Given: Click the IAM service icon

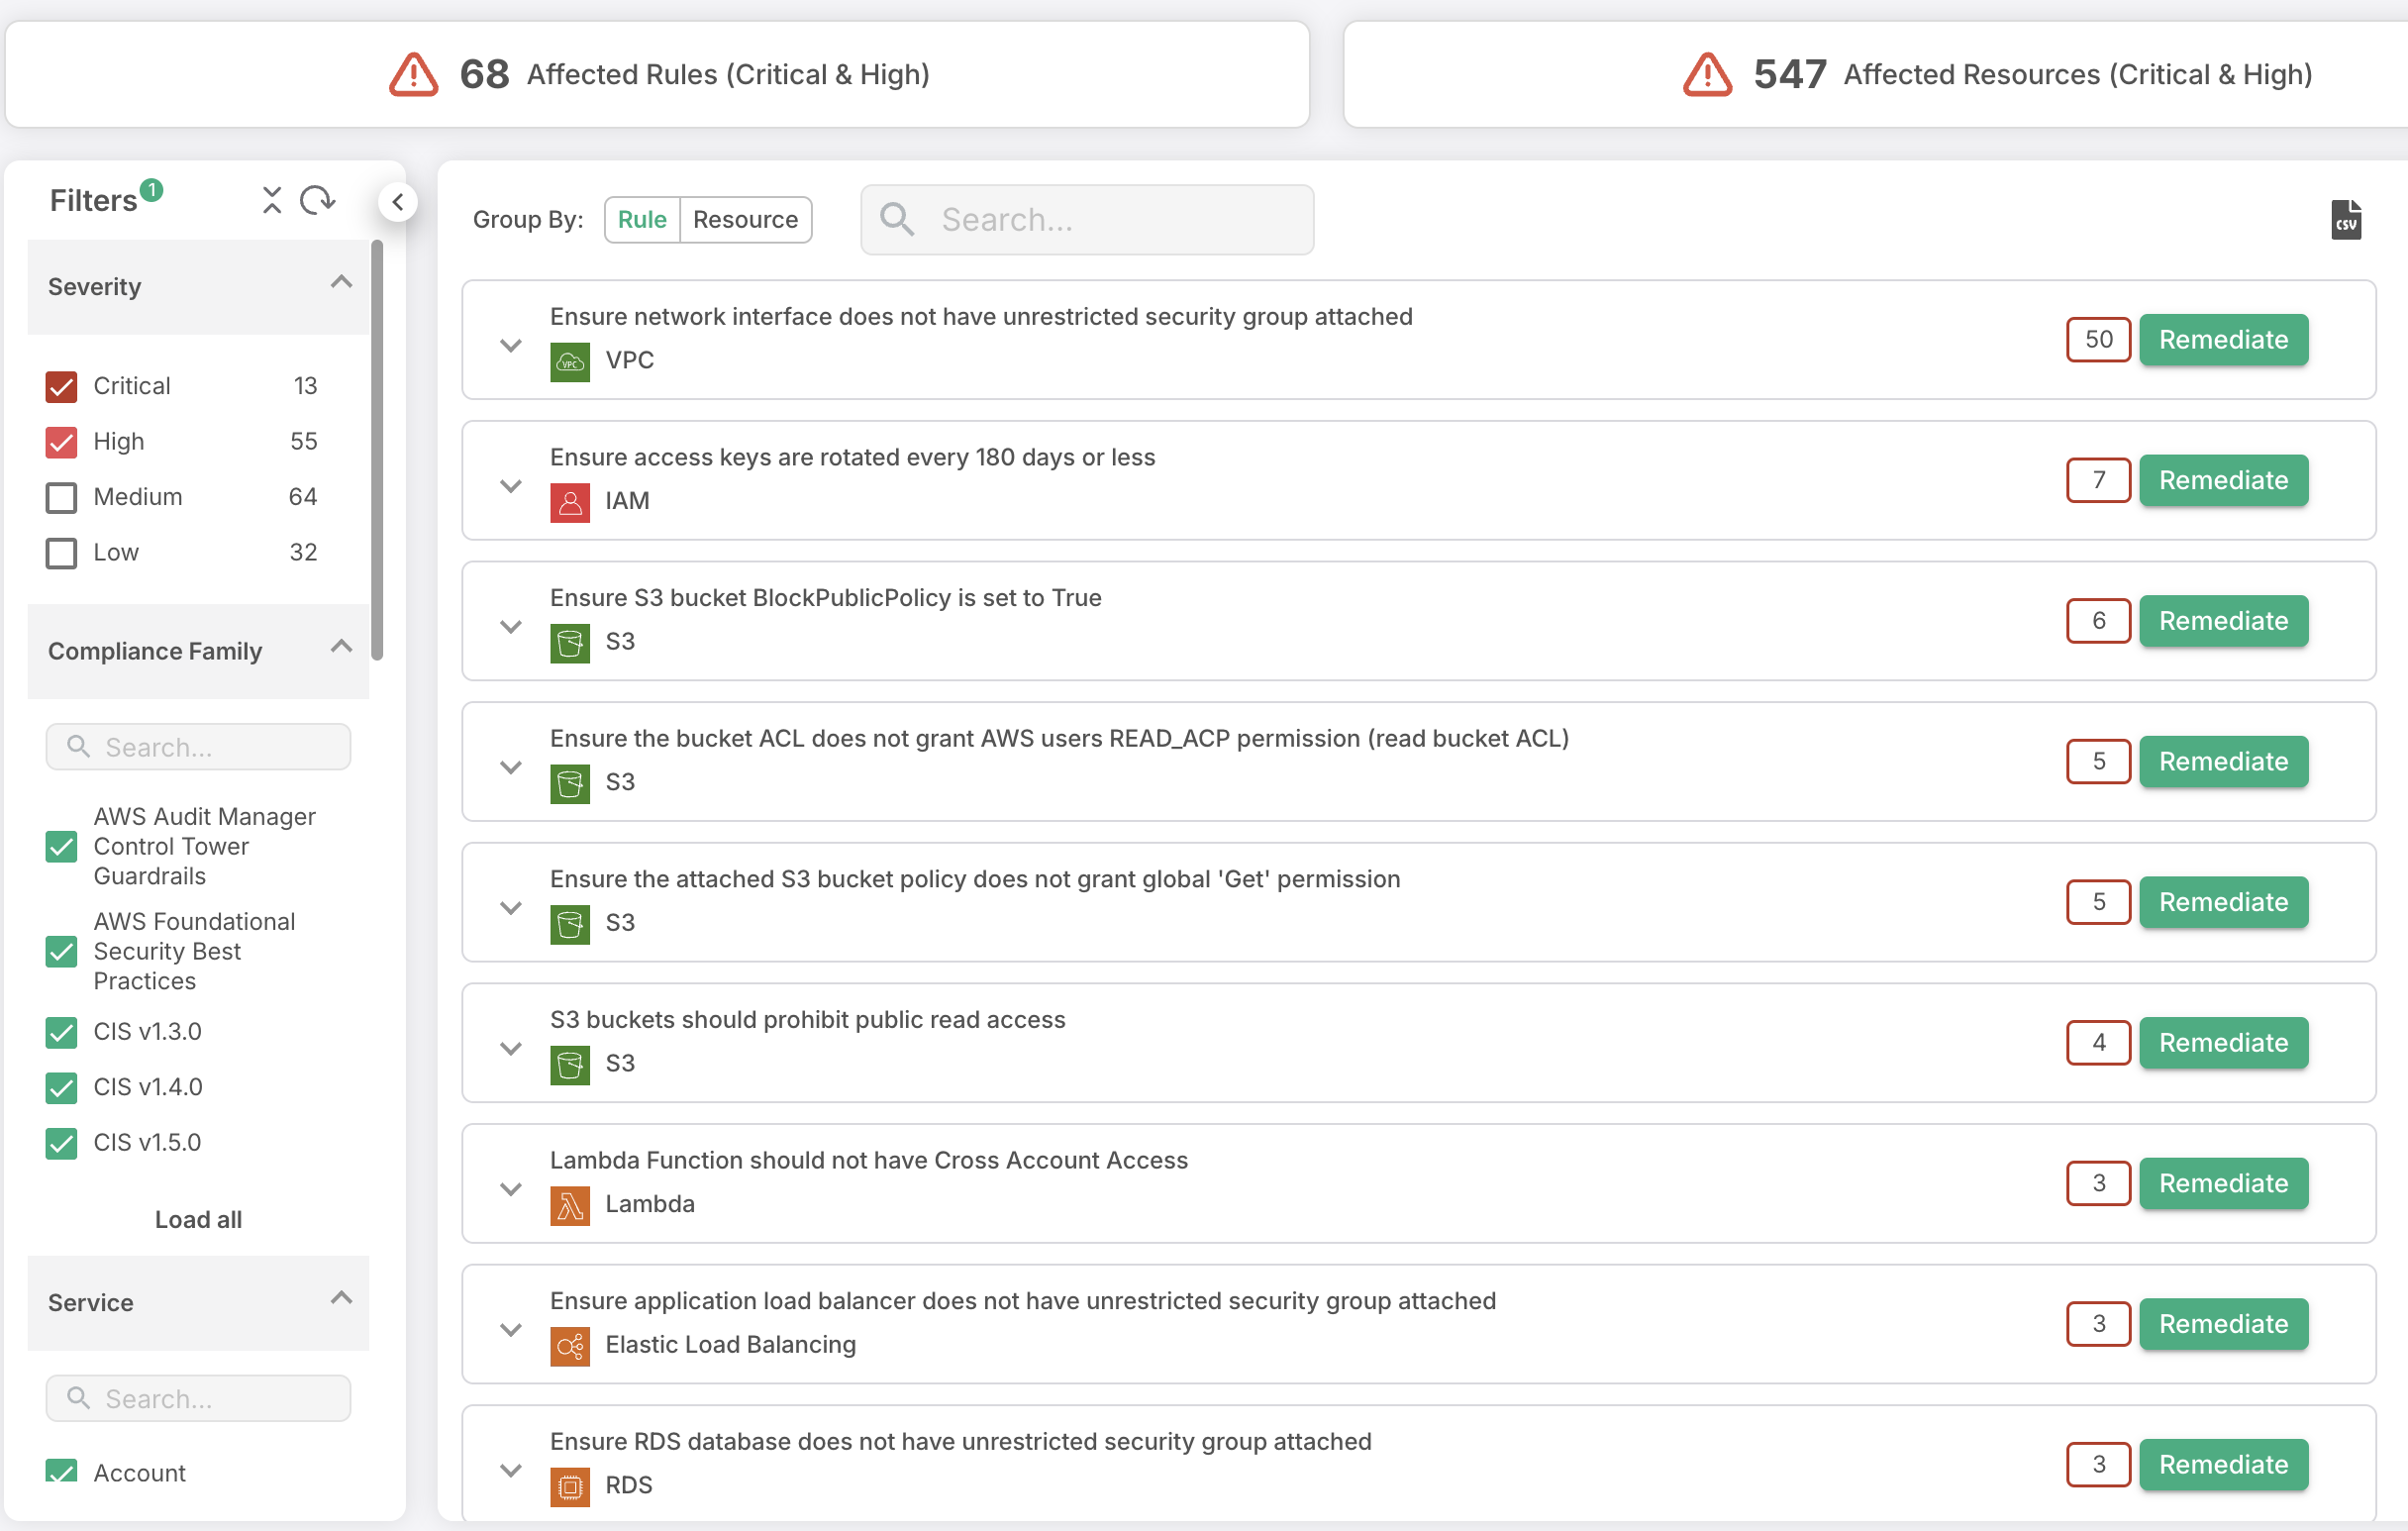Looking at the screenshot, I should 569,502.
